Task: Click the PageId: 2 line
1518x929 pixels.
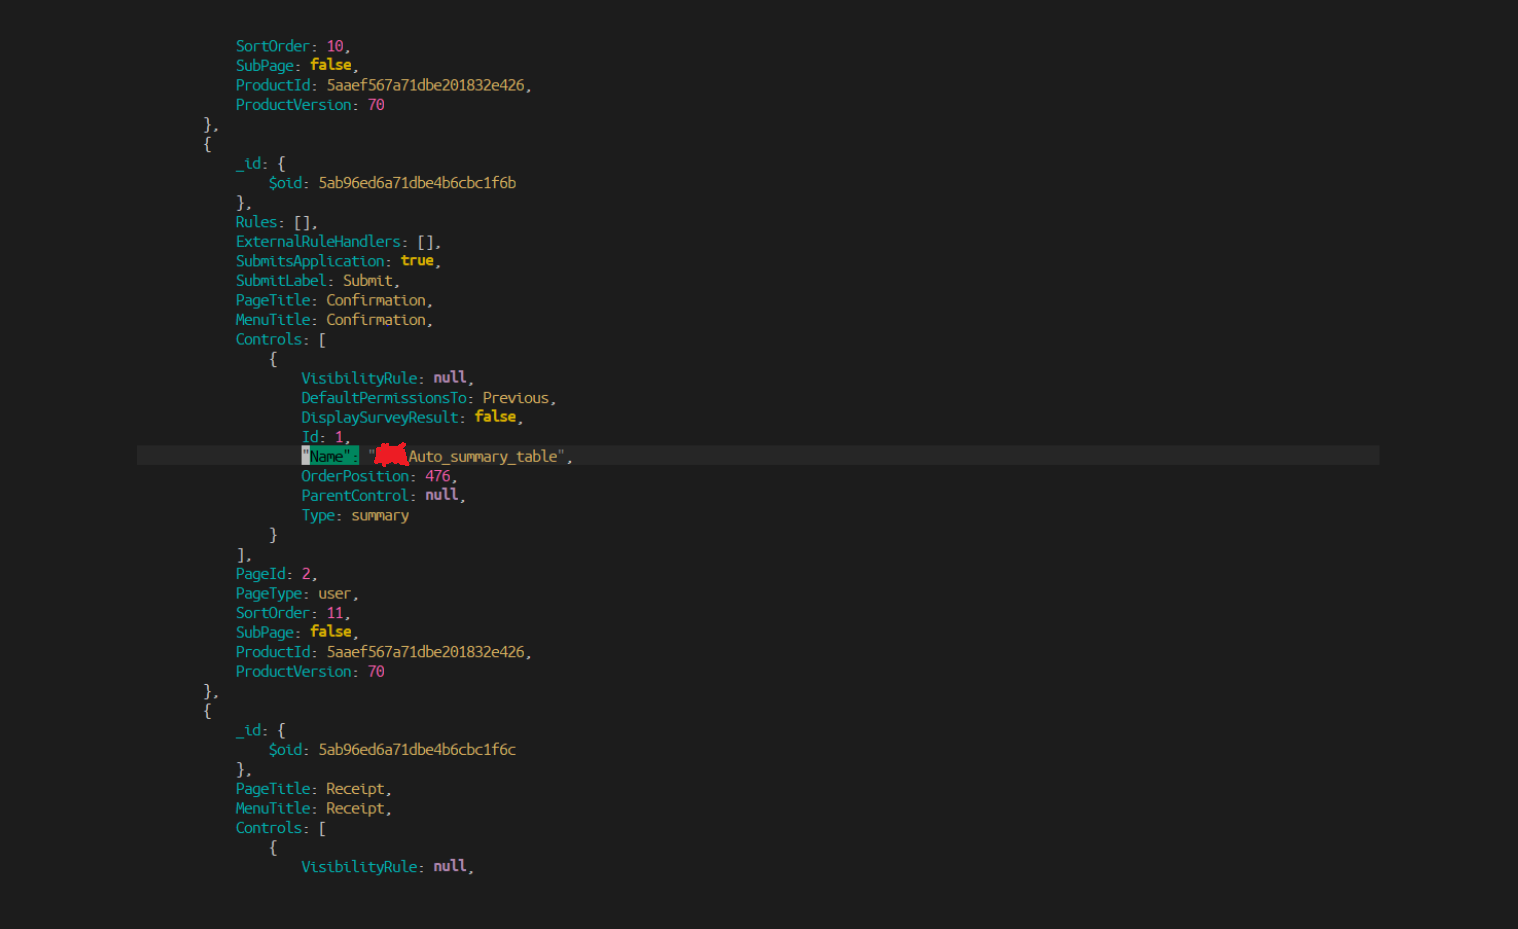Action: [276, 574]
